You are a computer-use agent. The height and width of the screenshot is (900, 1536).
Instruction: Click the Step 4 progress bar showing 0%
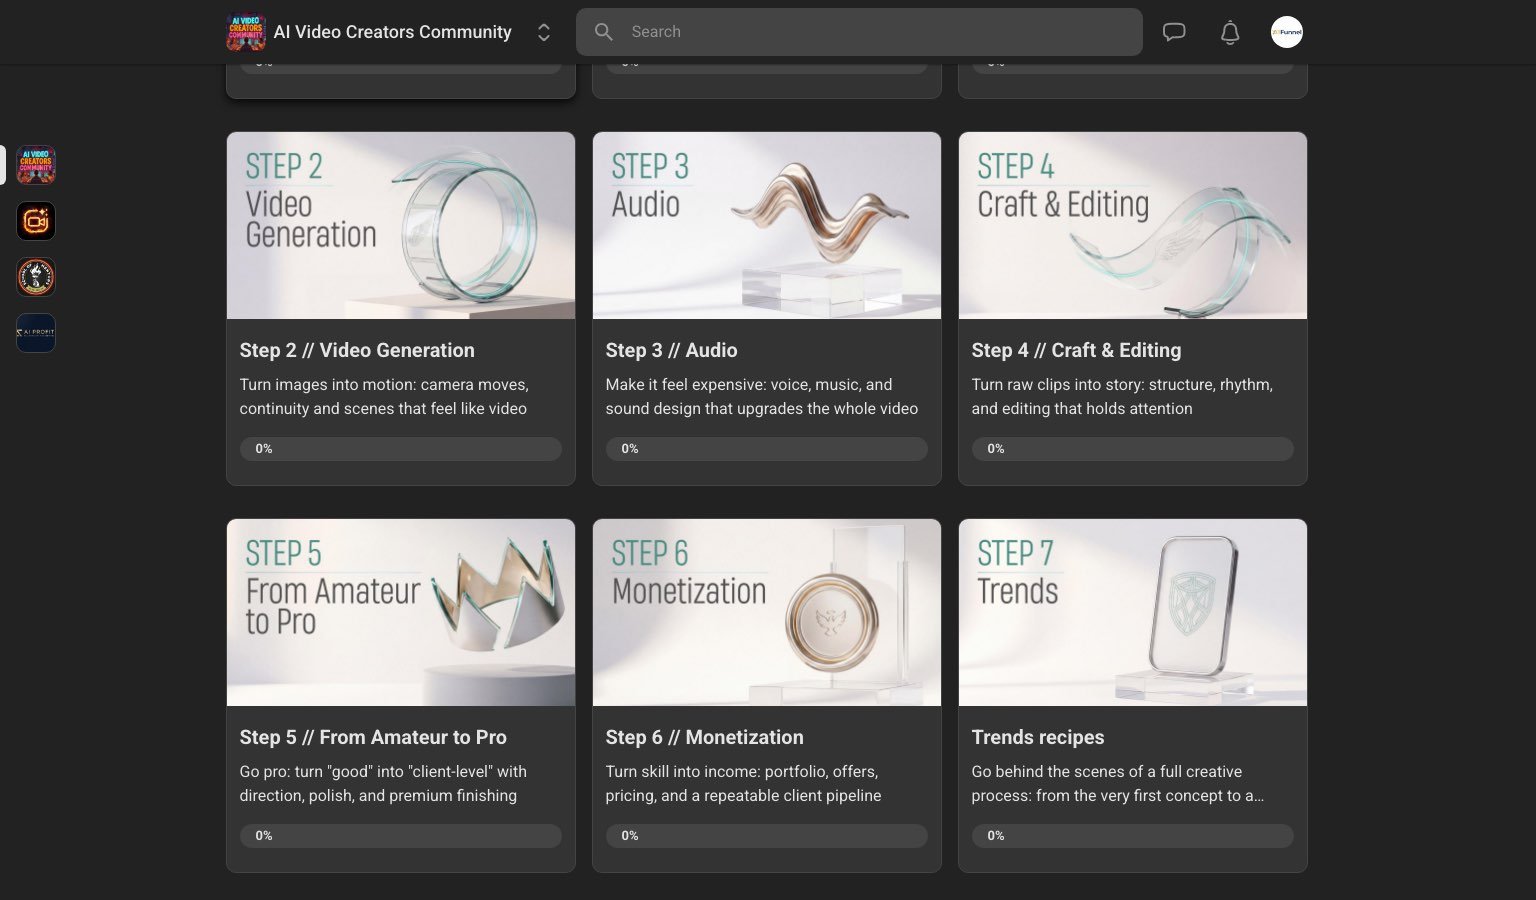[1132, 448]
